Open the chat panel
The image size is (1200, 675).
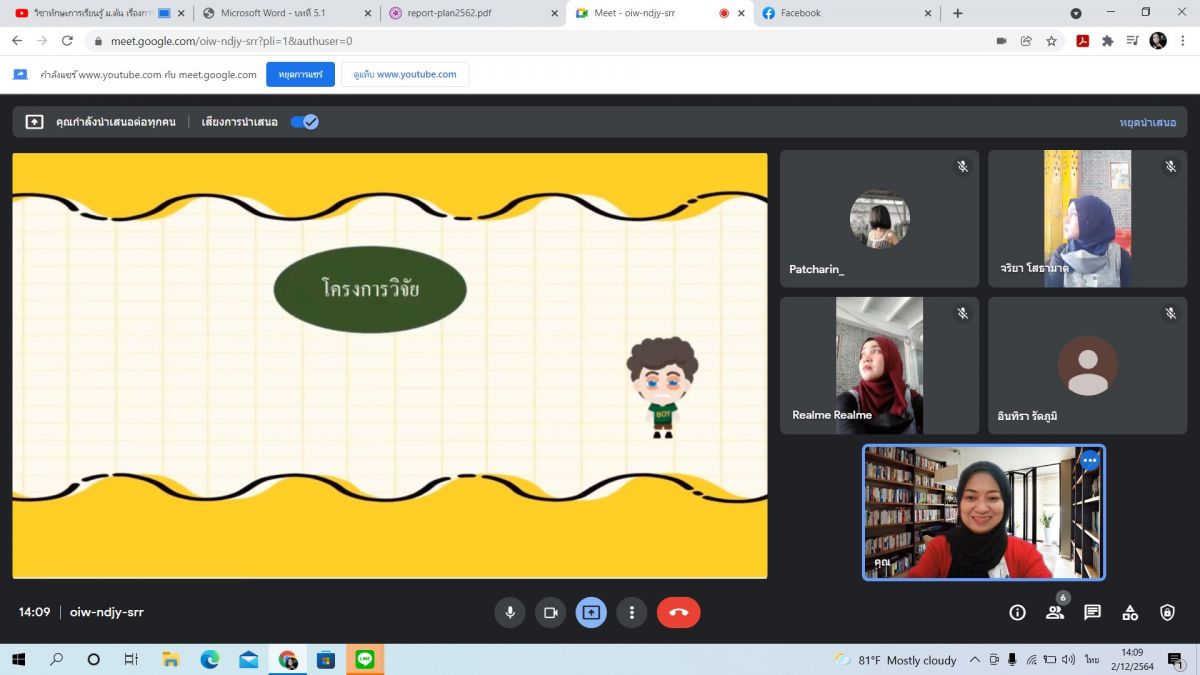(1092, 613)
